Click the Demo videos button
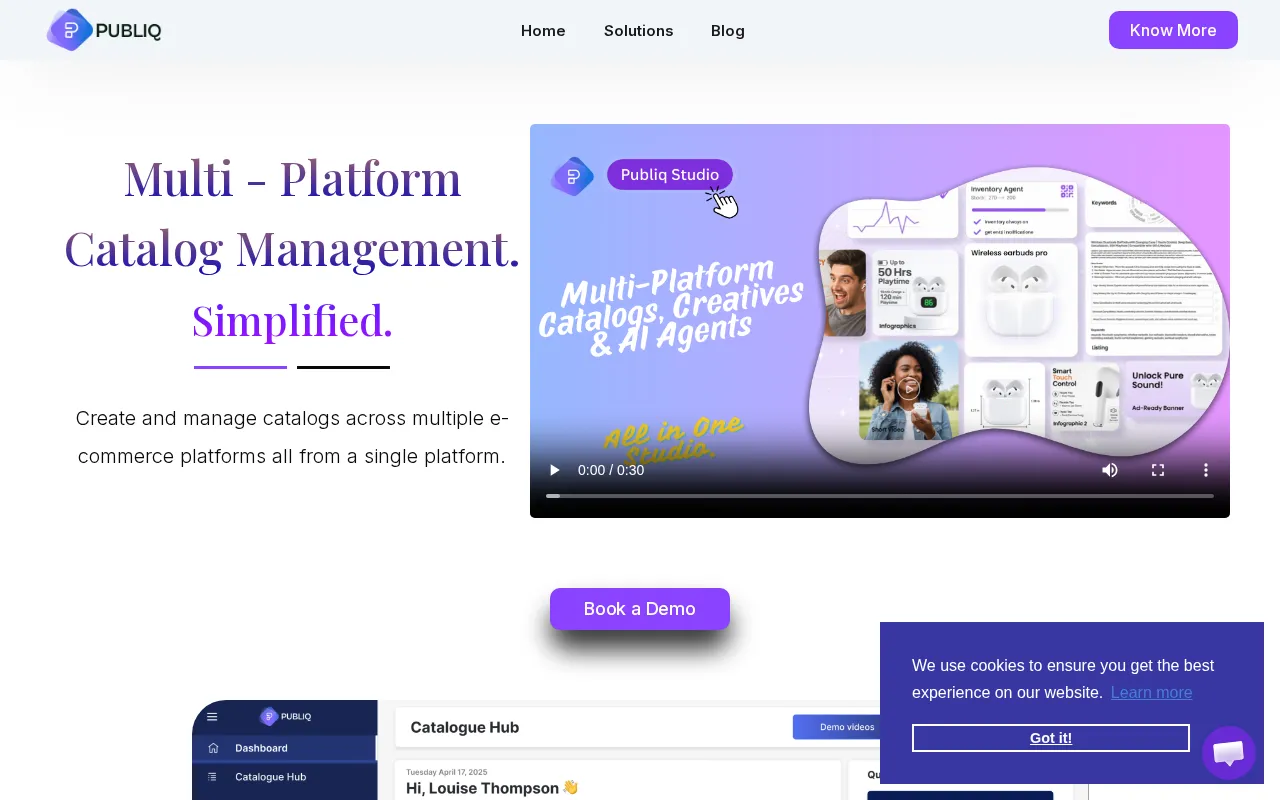 point(846,727)
